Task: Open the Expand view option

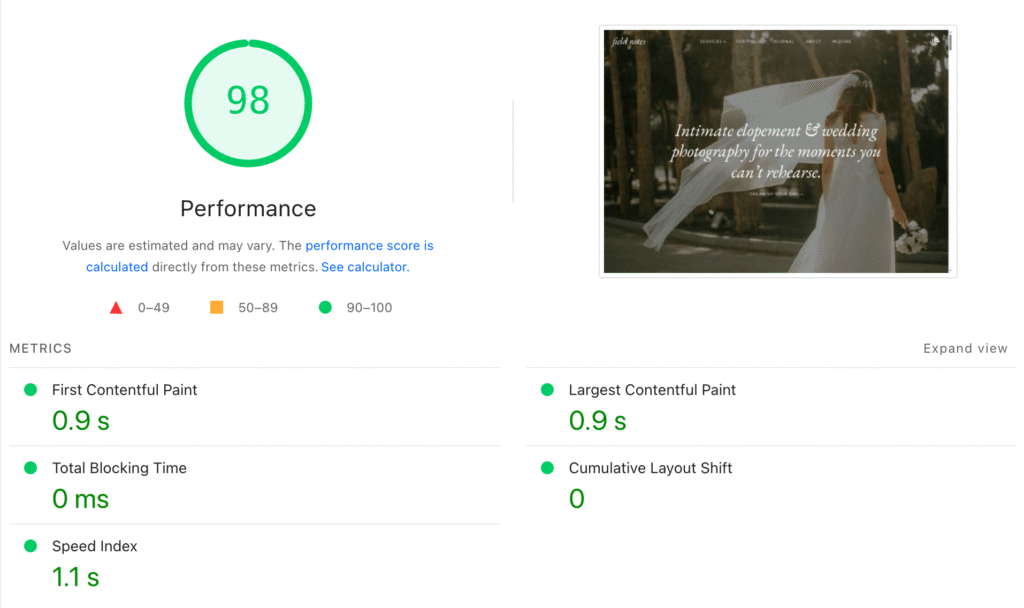Action: point(964,348)
